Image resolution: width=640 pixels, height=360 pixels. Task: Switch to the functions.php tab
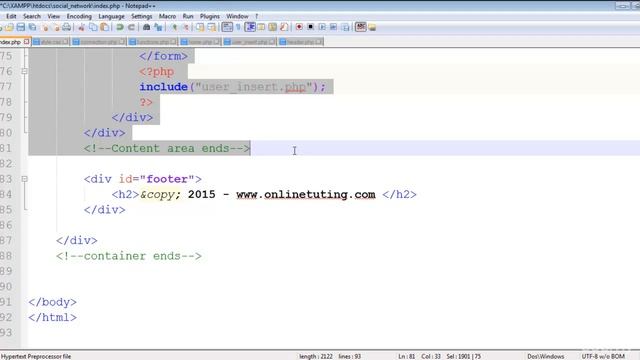tap(152, 42)
